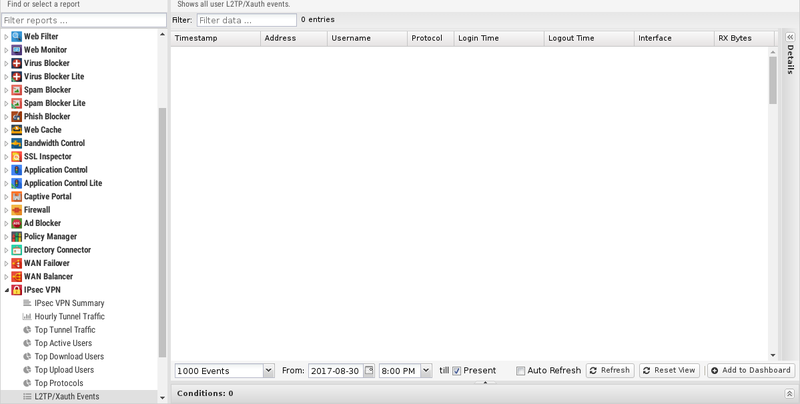Image resolution: width=800 pixels, height=404 pixels.
Task: Open the Hourly Tunnel Traffic report
Action: (69, 316)
